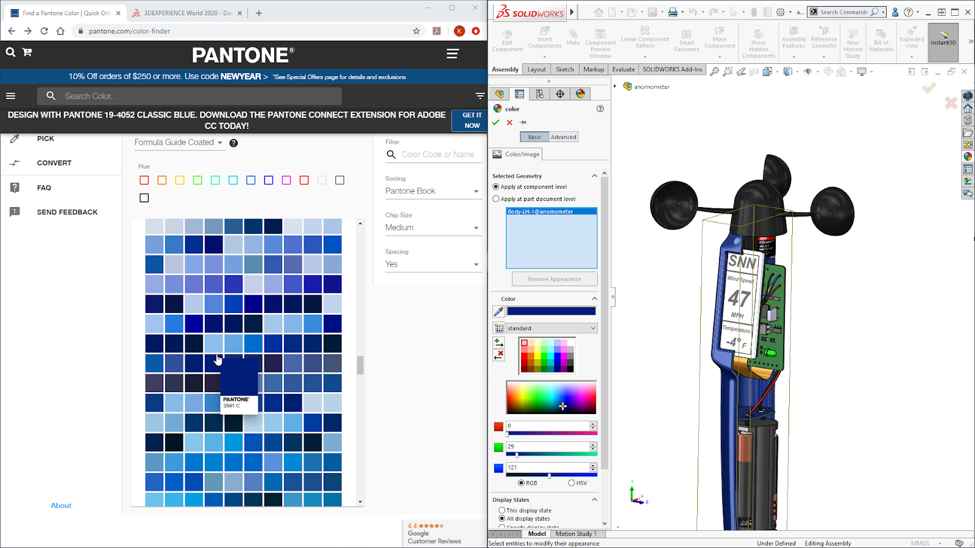Click the green checkmark to accept color
Viewport: 975px width, 548px height.
pyautogui.click(x=496, y=122)
